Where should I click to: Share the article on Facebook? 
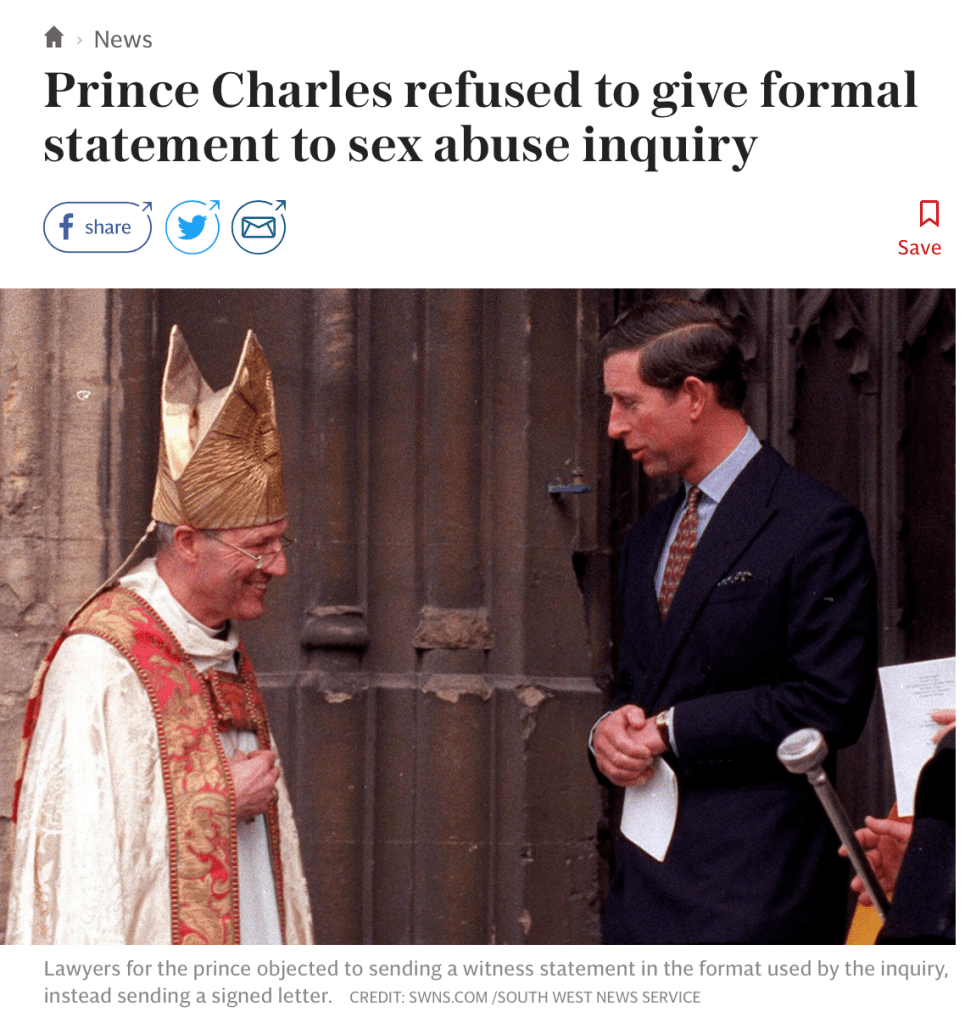pyautogui.click(x=98, y=227)
